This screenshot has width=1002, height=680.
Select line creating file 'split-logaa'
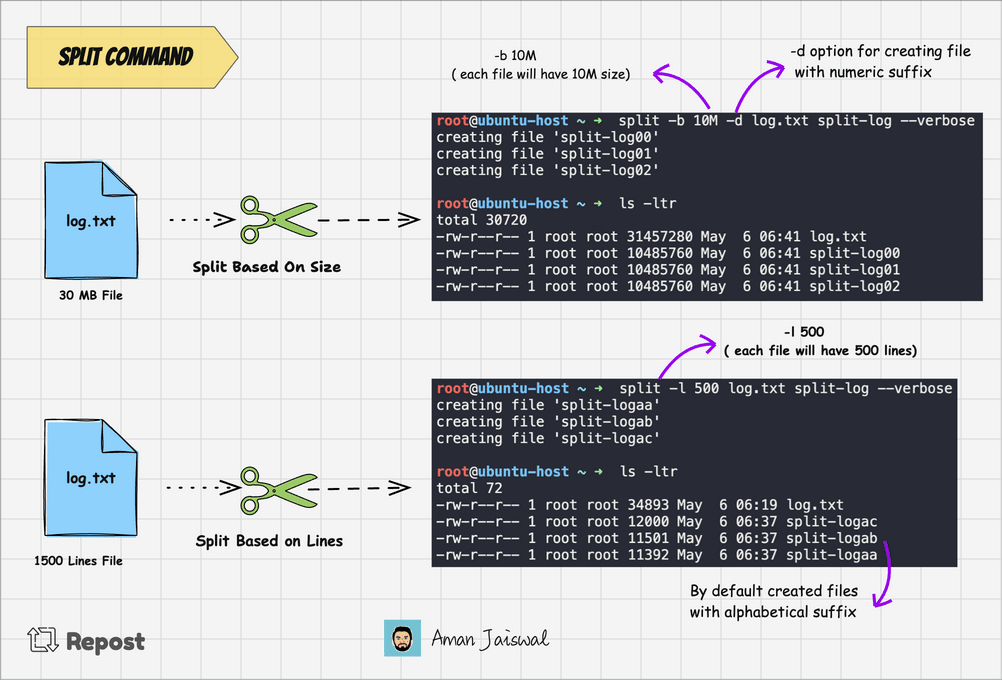(x=548, y=405)
